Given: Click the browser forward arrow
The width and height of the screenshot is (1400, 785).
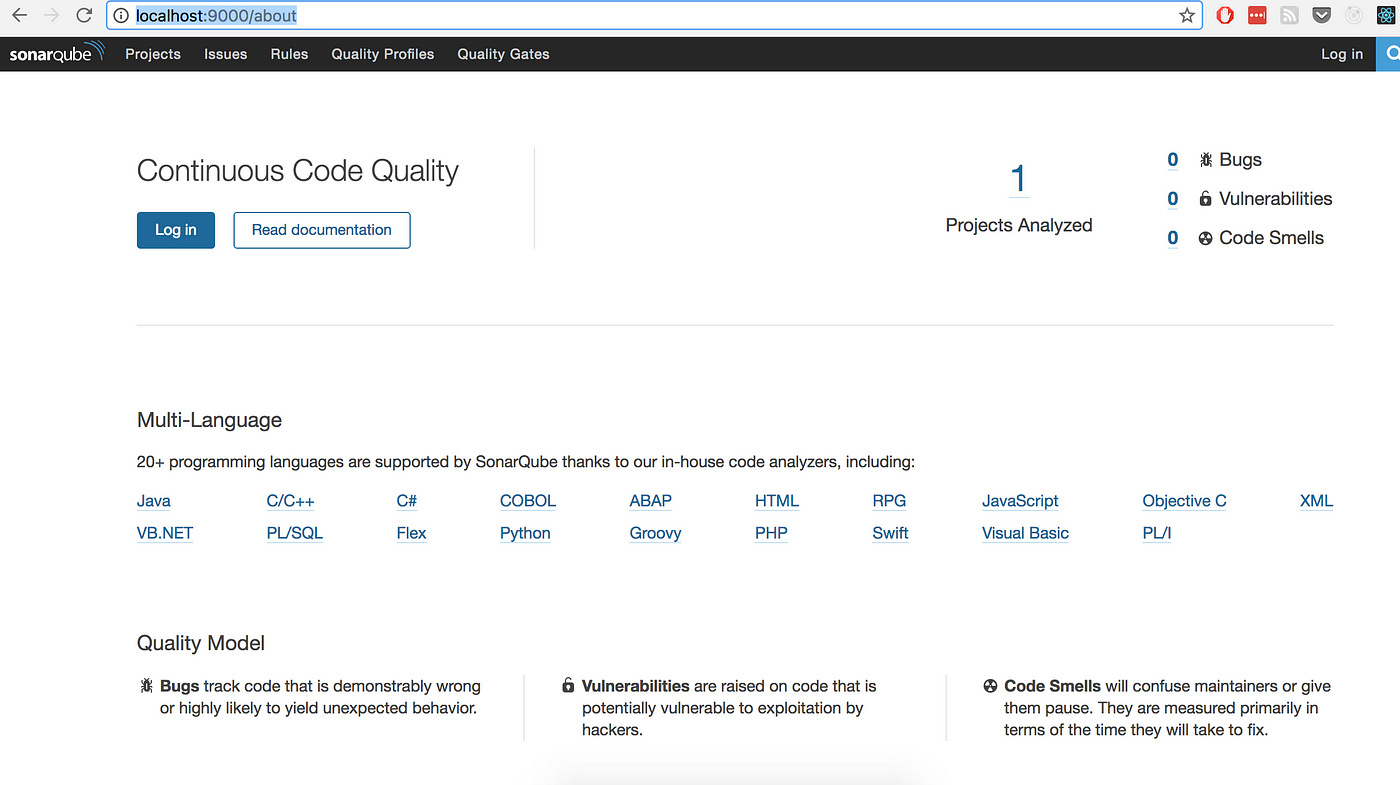Looking at the screenshot, I should click(52, 15).
